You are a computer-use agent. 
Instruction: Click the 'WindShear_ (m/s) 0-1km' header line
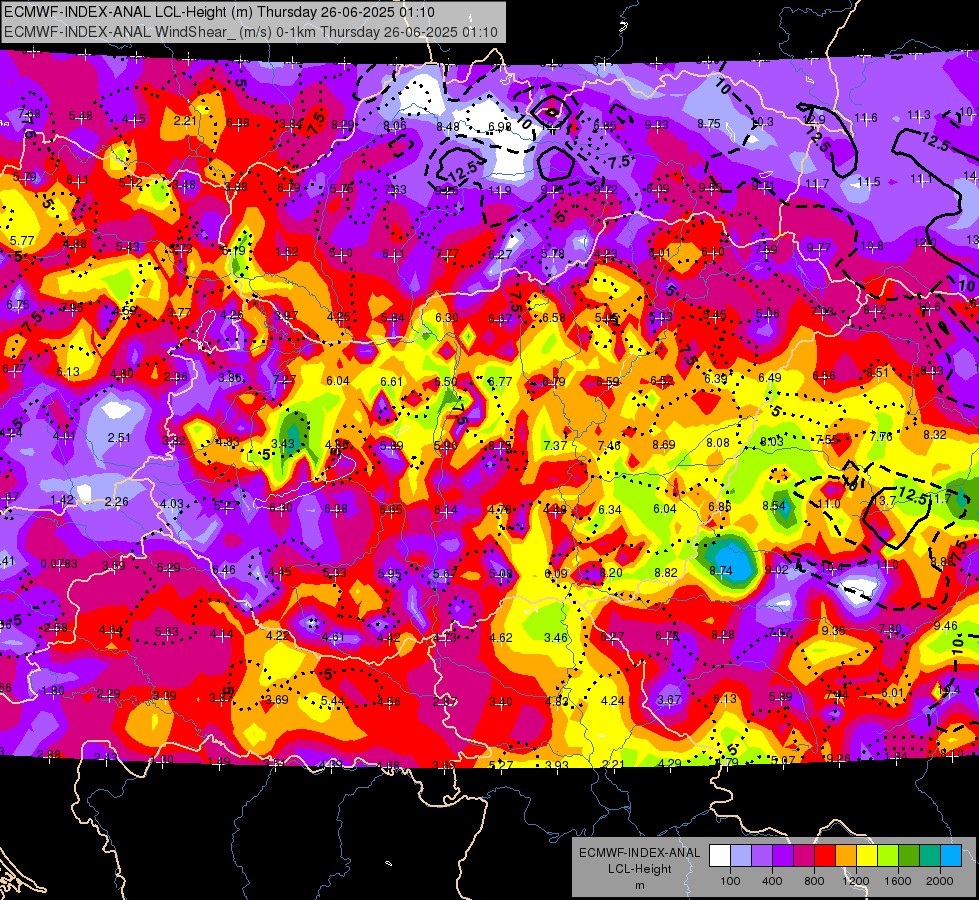pyautogui.click(x=251, y=32)
